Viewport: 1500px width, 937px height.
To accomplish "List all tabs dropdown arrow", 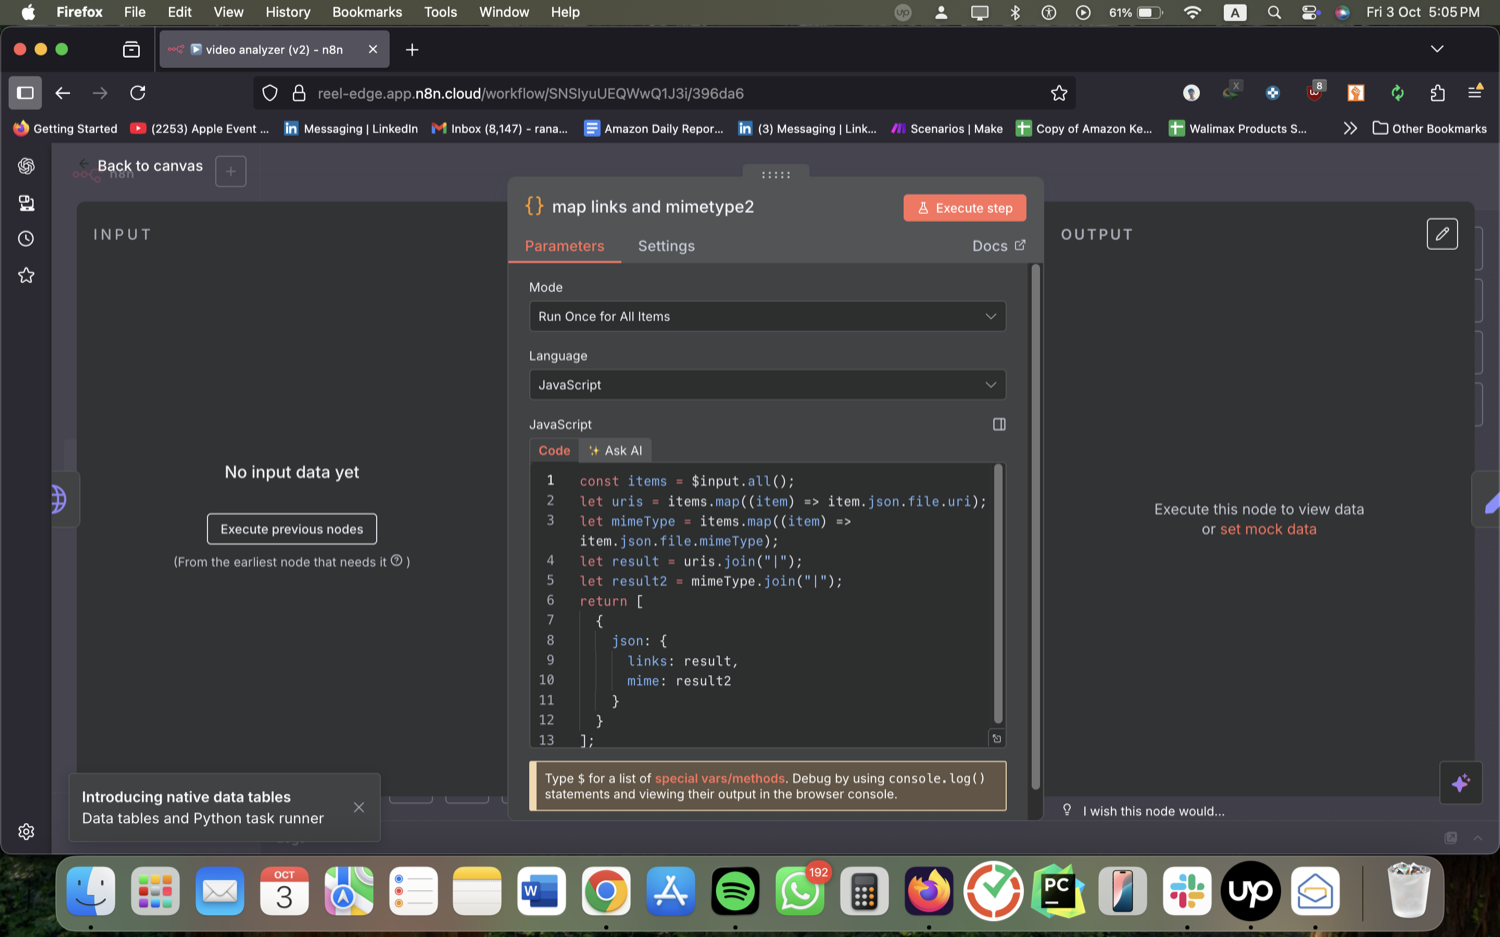I will [x=1437, y=49].
